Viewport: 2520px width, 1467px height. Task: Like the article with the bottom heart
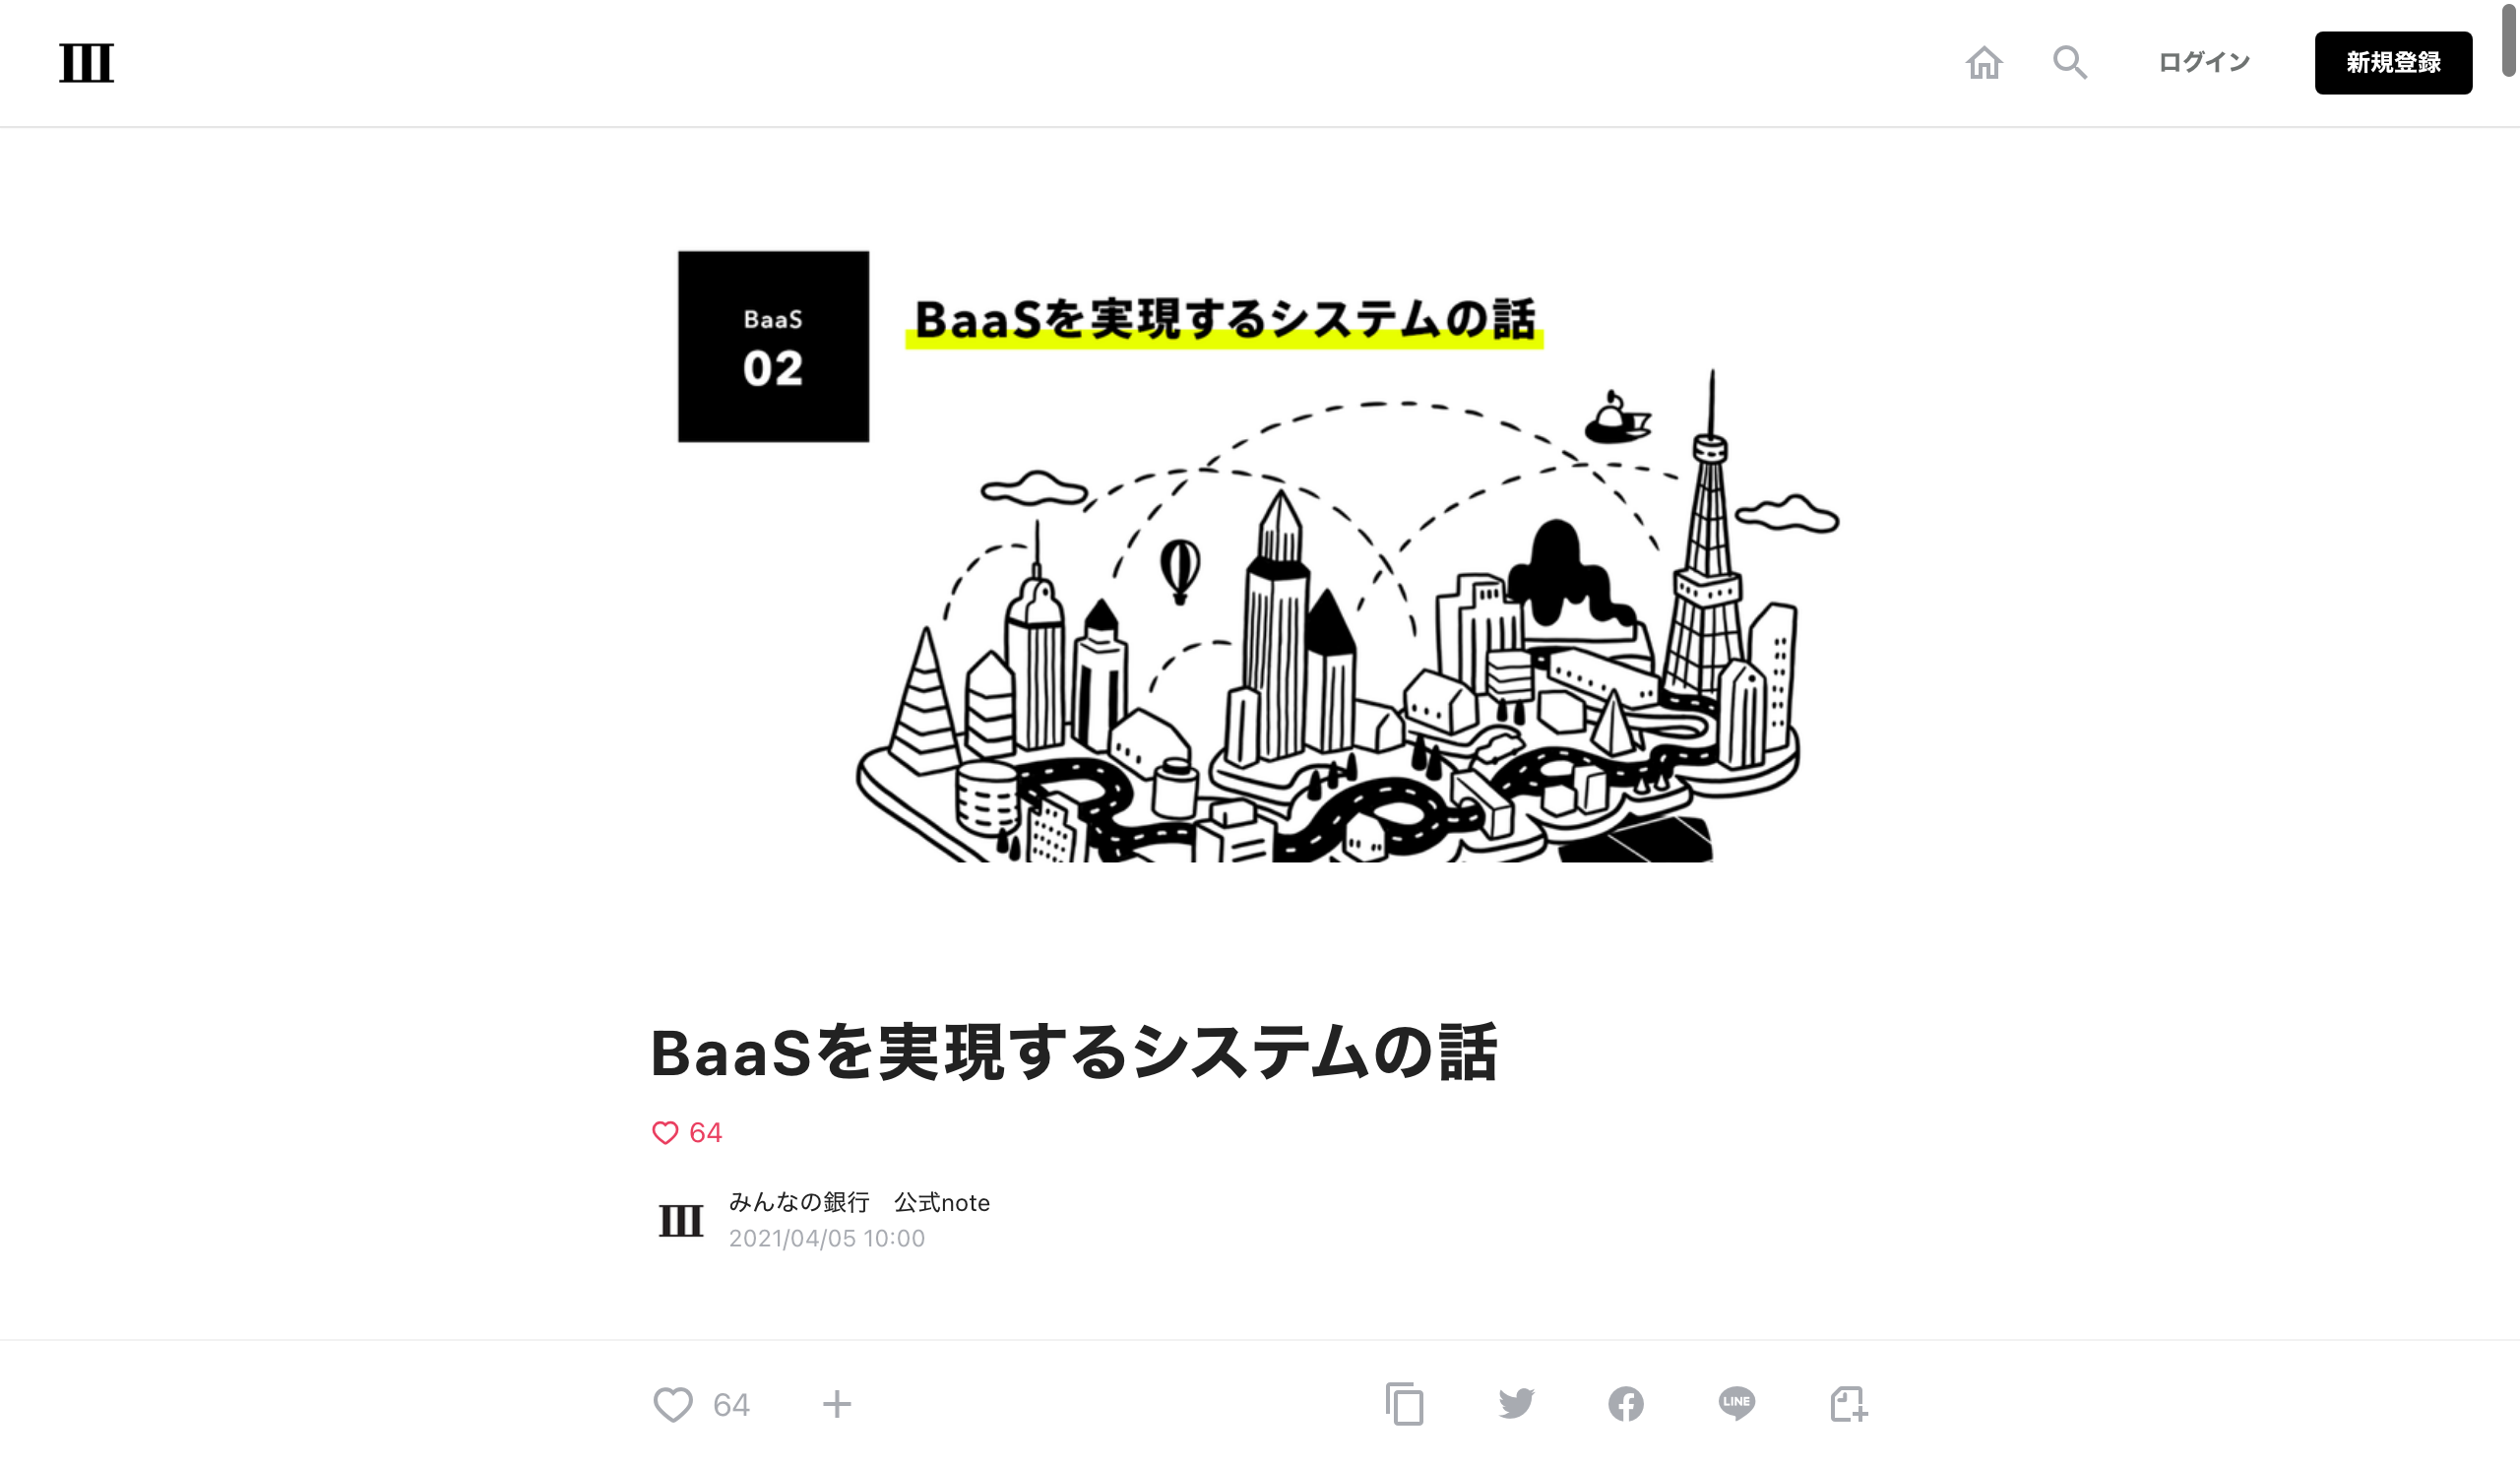[x=673, y=1404]
